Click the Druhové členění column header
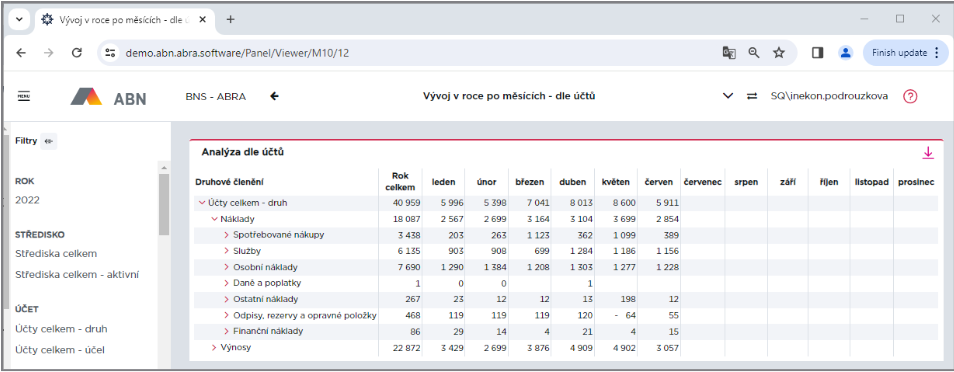Image resolution: width=954 pixels, height=372 pixels. [x=229, y=181]
